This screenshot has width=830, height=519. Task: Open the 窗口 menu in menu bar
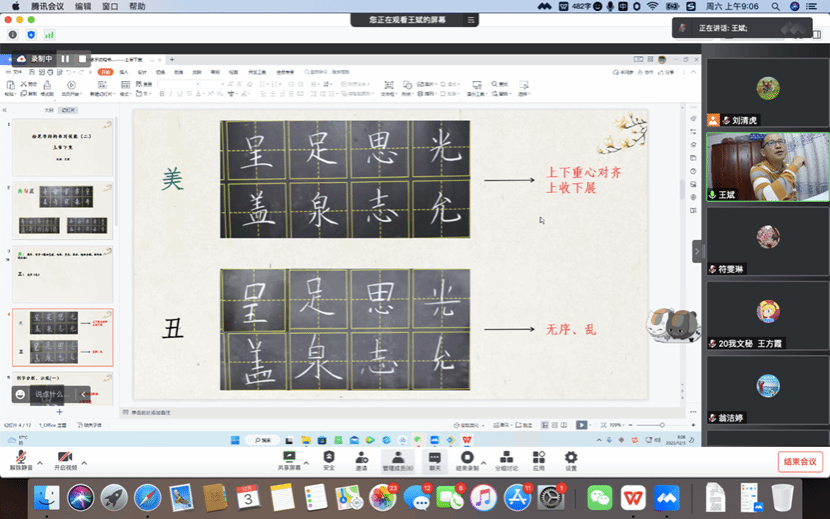110,6
